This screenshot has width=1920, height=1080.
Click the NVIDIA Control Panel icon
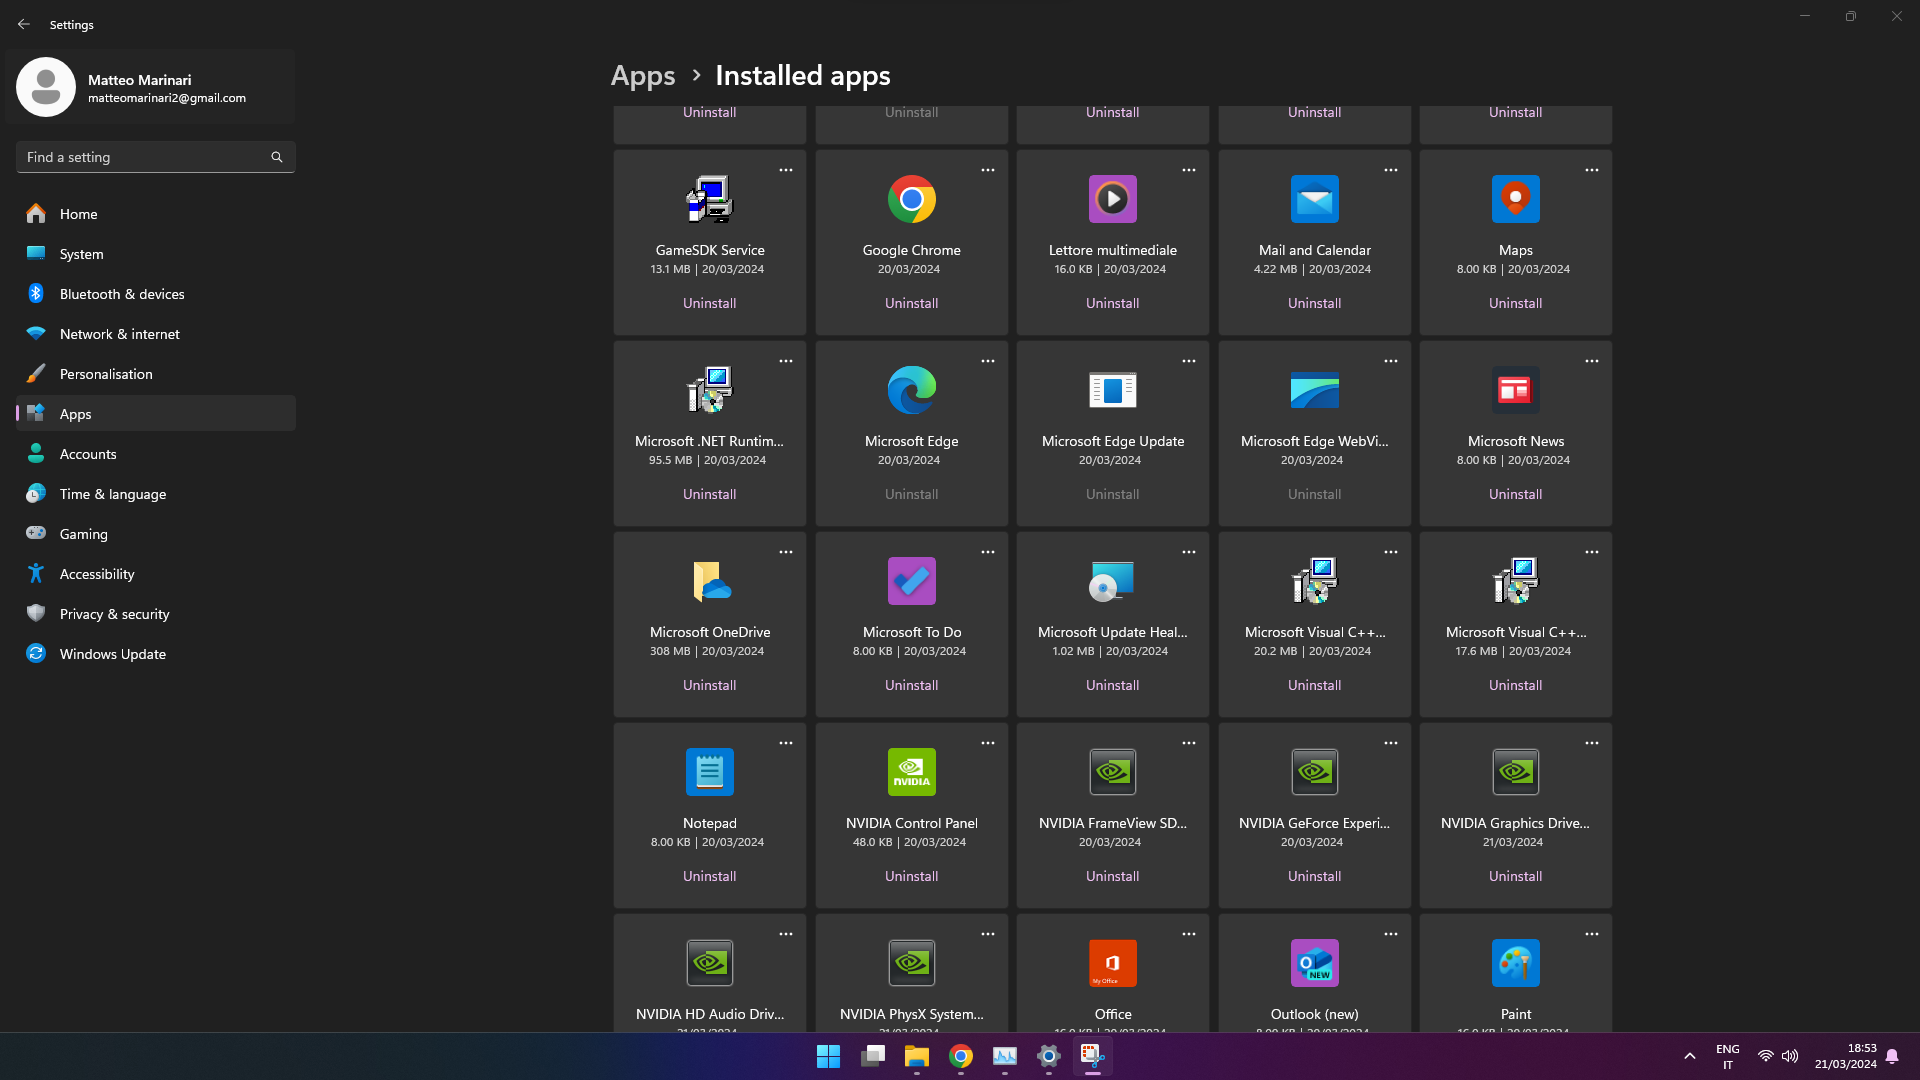point(911,772)
